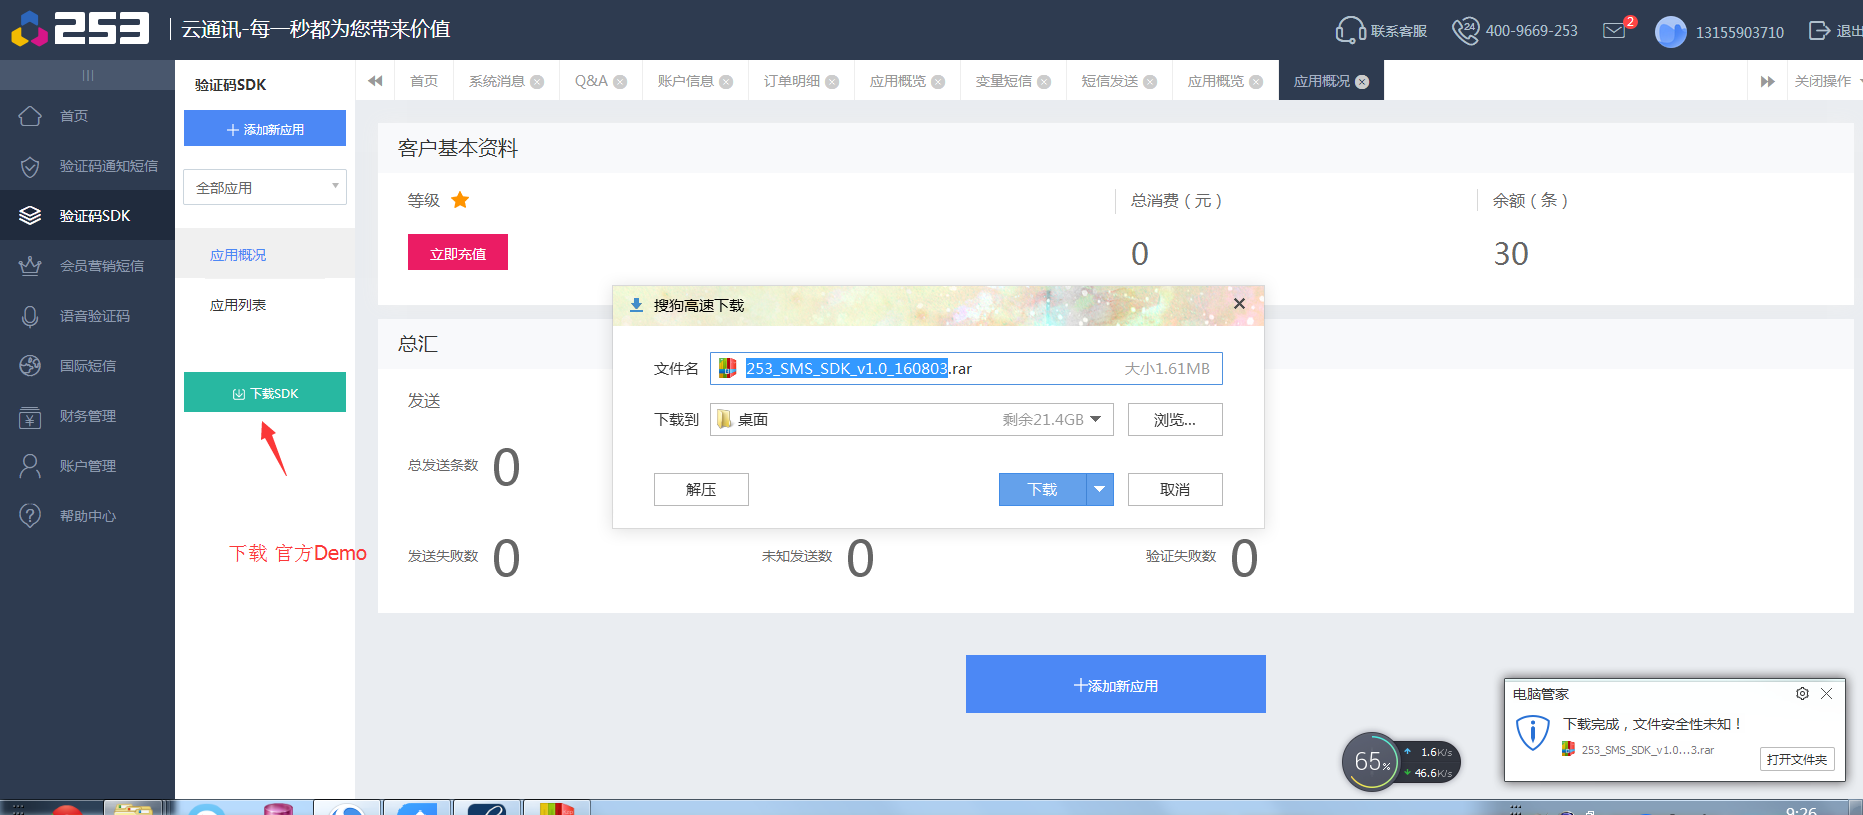This screenshot has width=1863, height=815.
Task: Expand the 下载到 桌面 location dropdown
Action: [x=1095, y=419]
